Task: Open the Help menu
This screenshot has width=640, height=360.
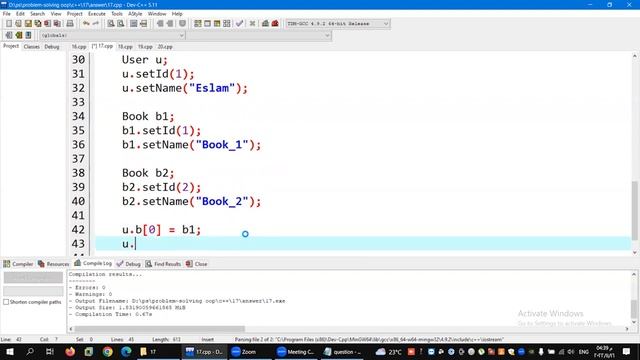Action: click(x=177, y=14)
